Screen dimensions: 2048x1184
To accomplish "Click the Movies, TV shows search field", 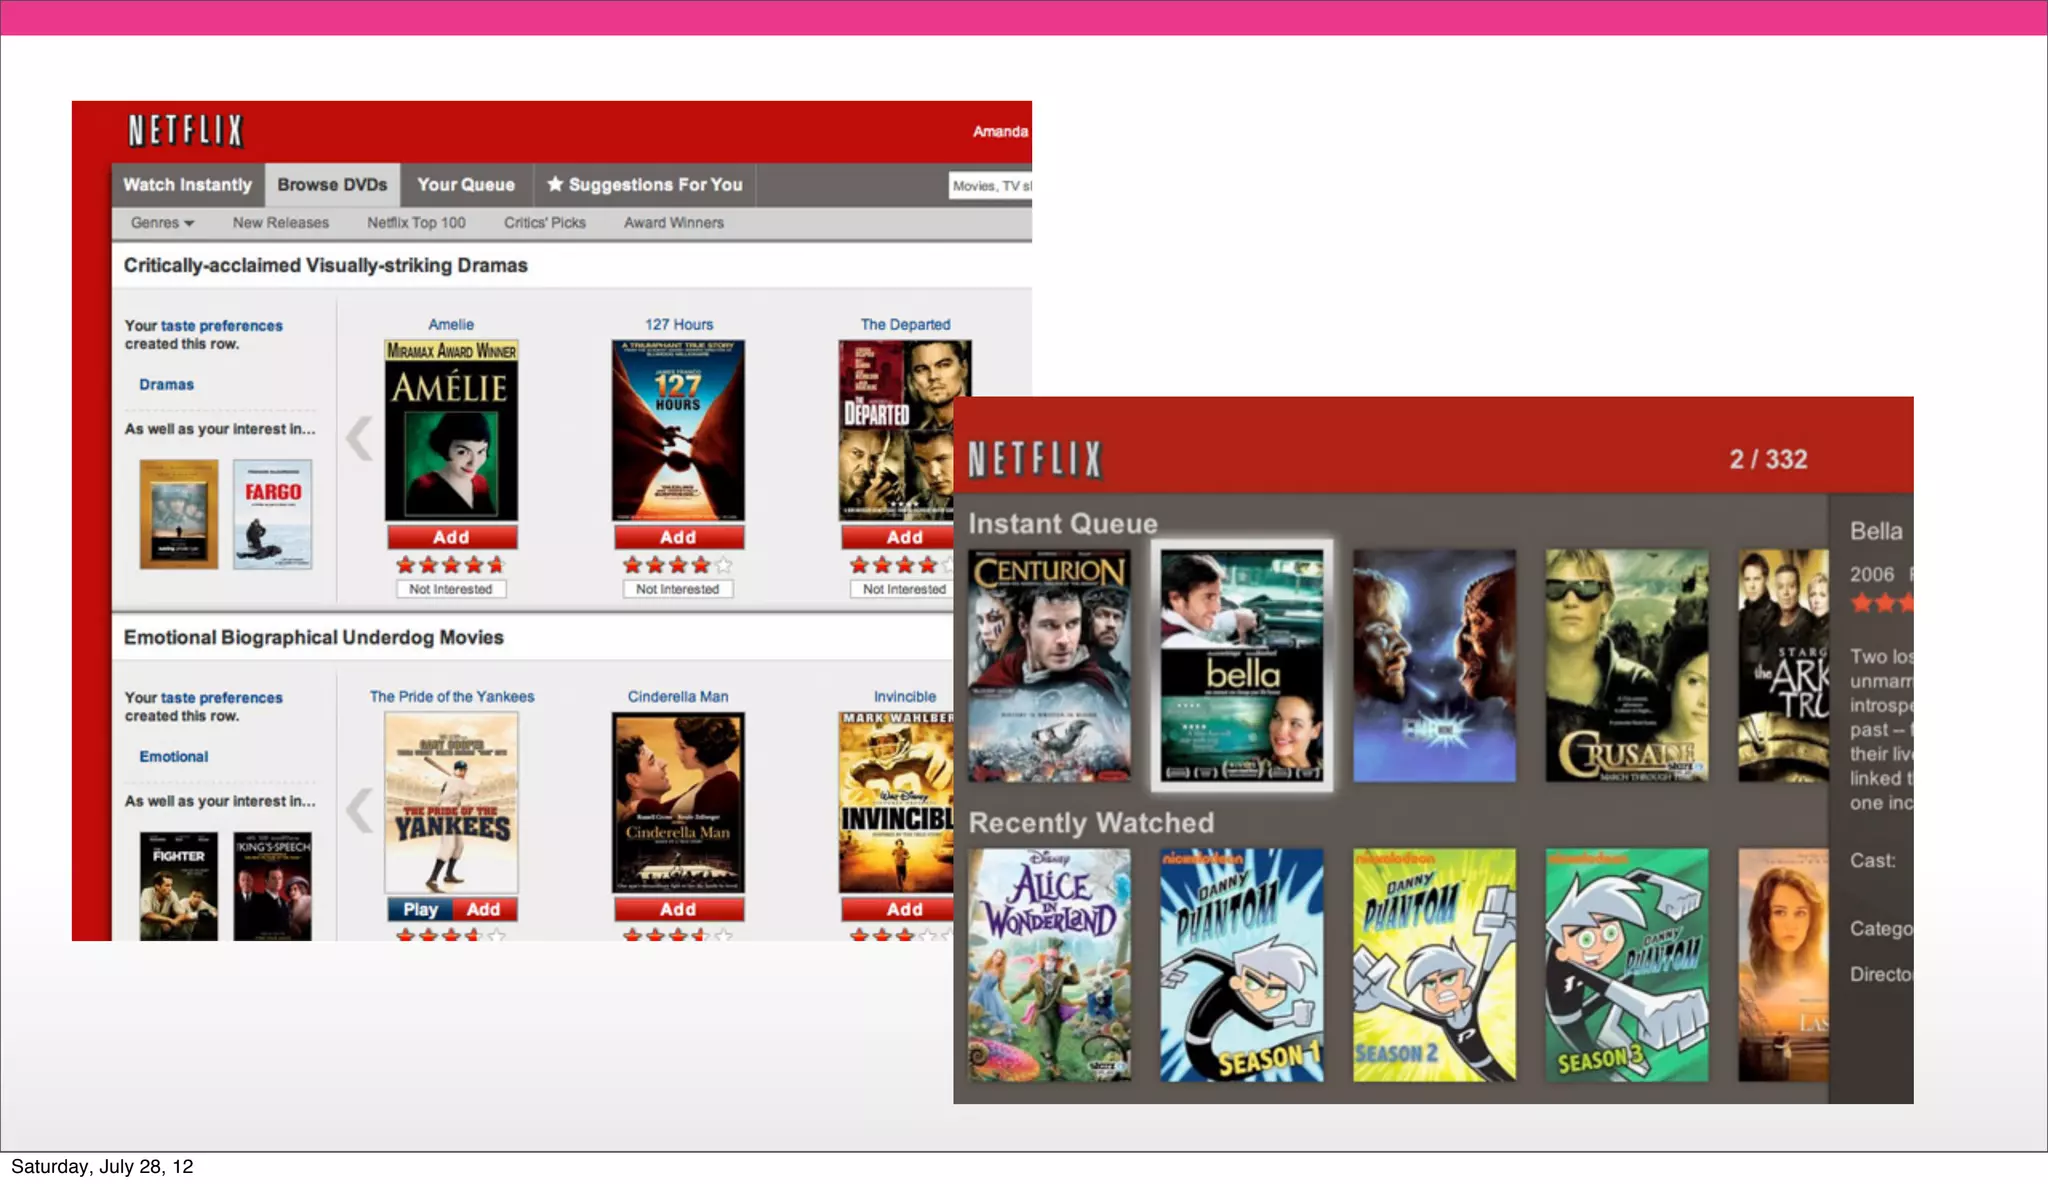I will pos(989,186).
